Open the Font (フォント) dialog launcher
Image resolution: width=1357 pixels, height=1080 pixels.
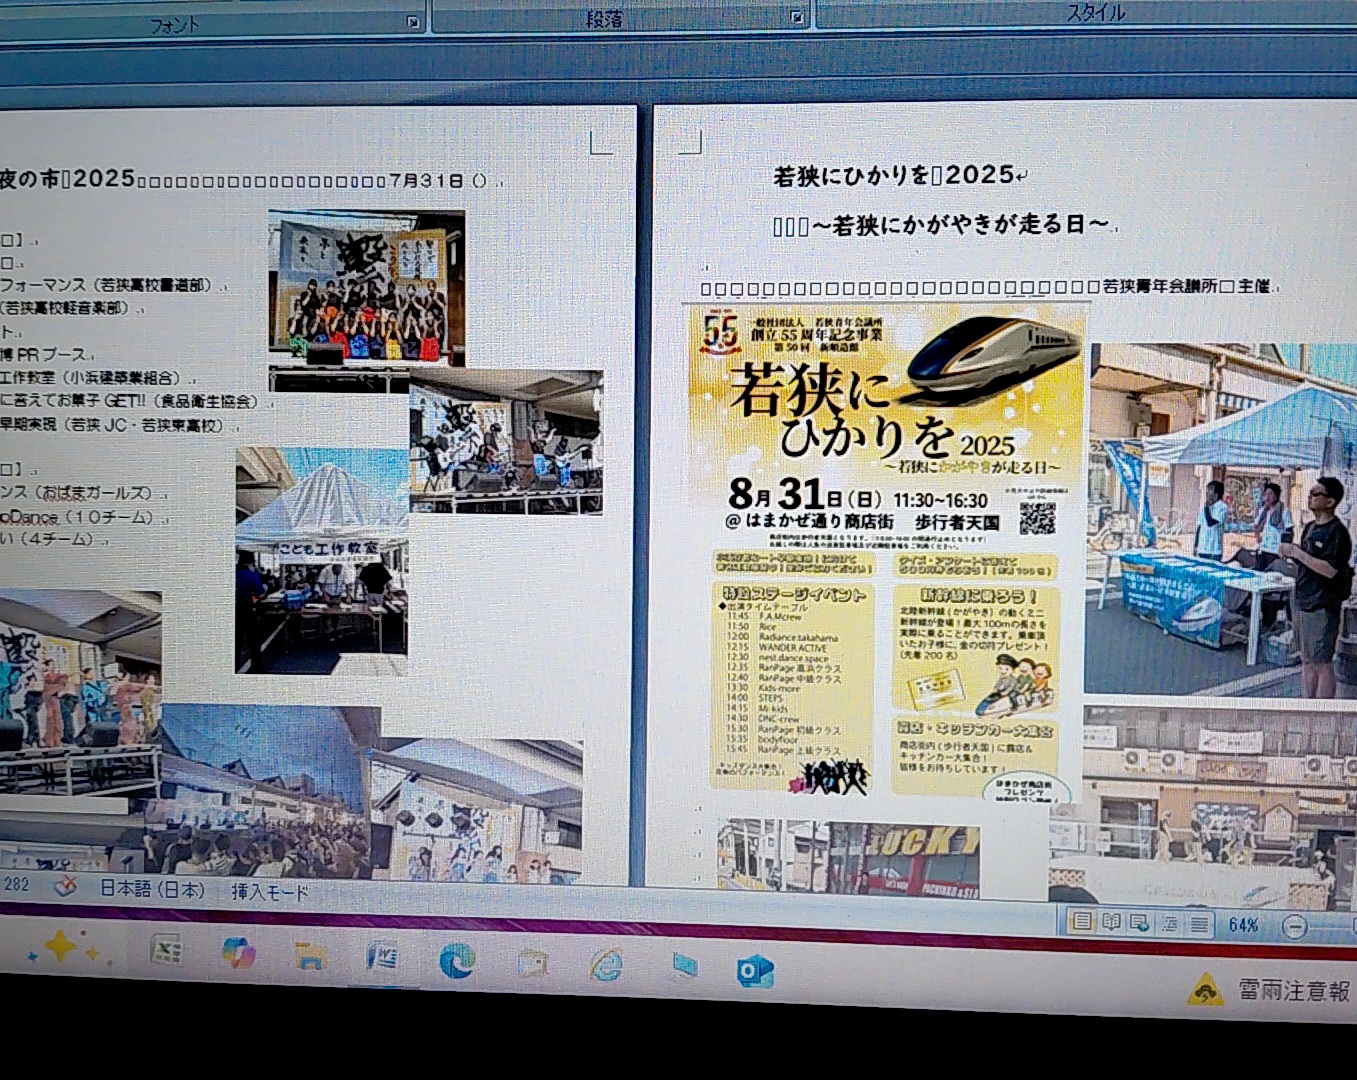(413, 21)
